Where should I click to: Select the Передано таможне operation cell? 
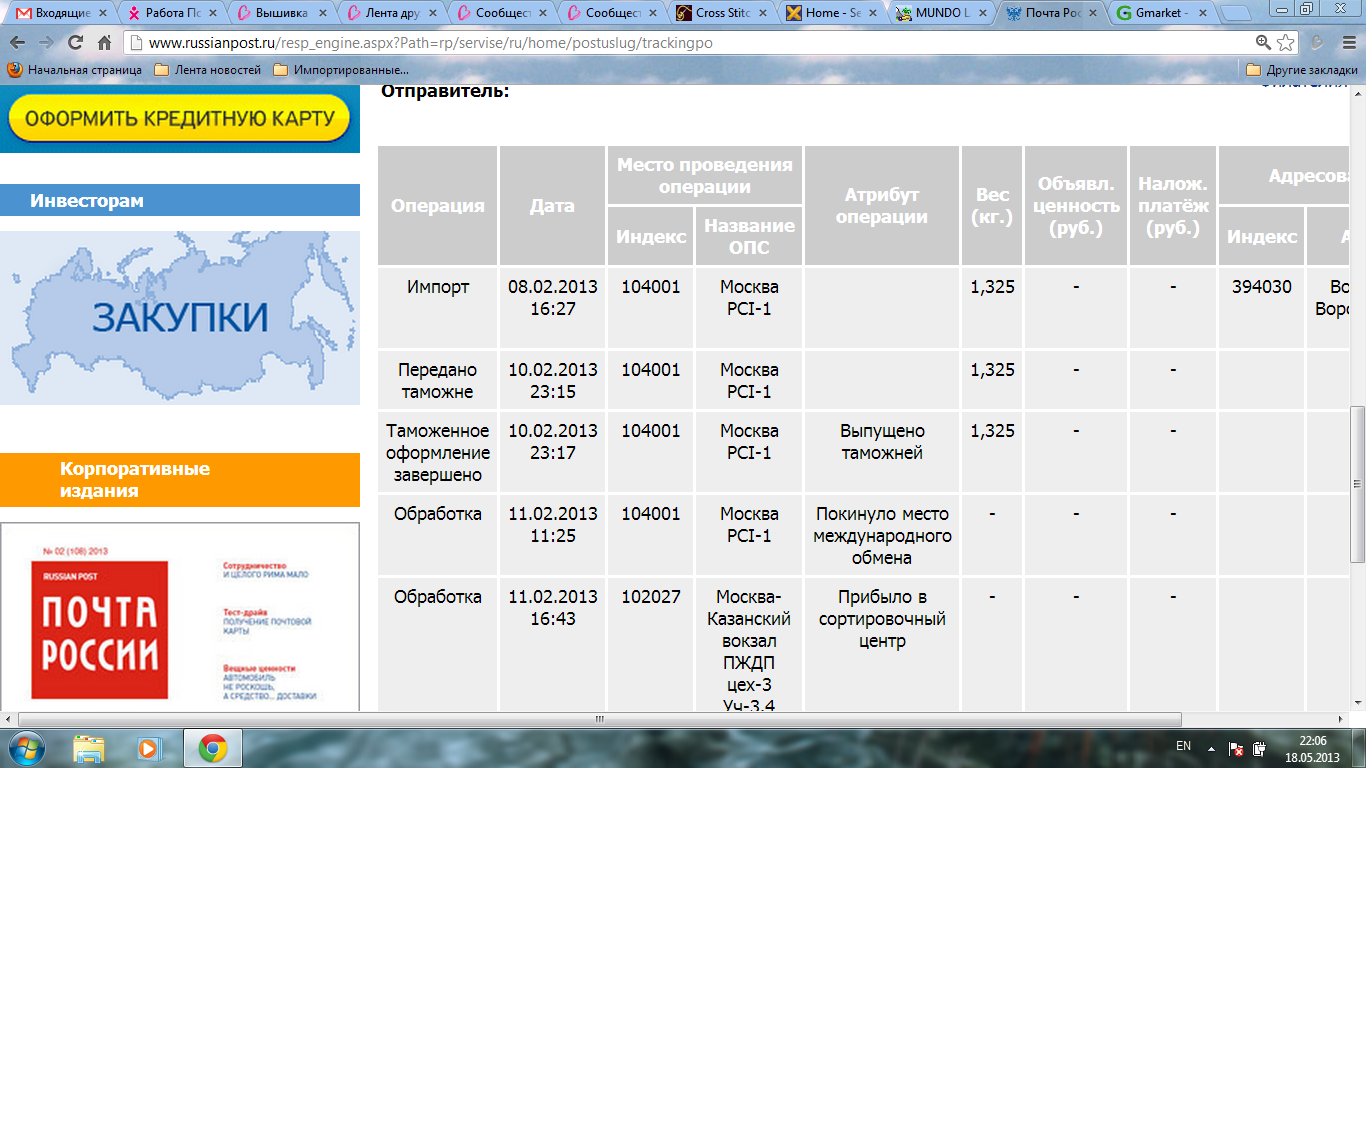coord(438,381)
